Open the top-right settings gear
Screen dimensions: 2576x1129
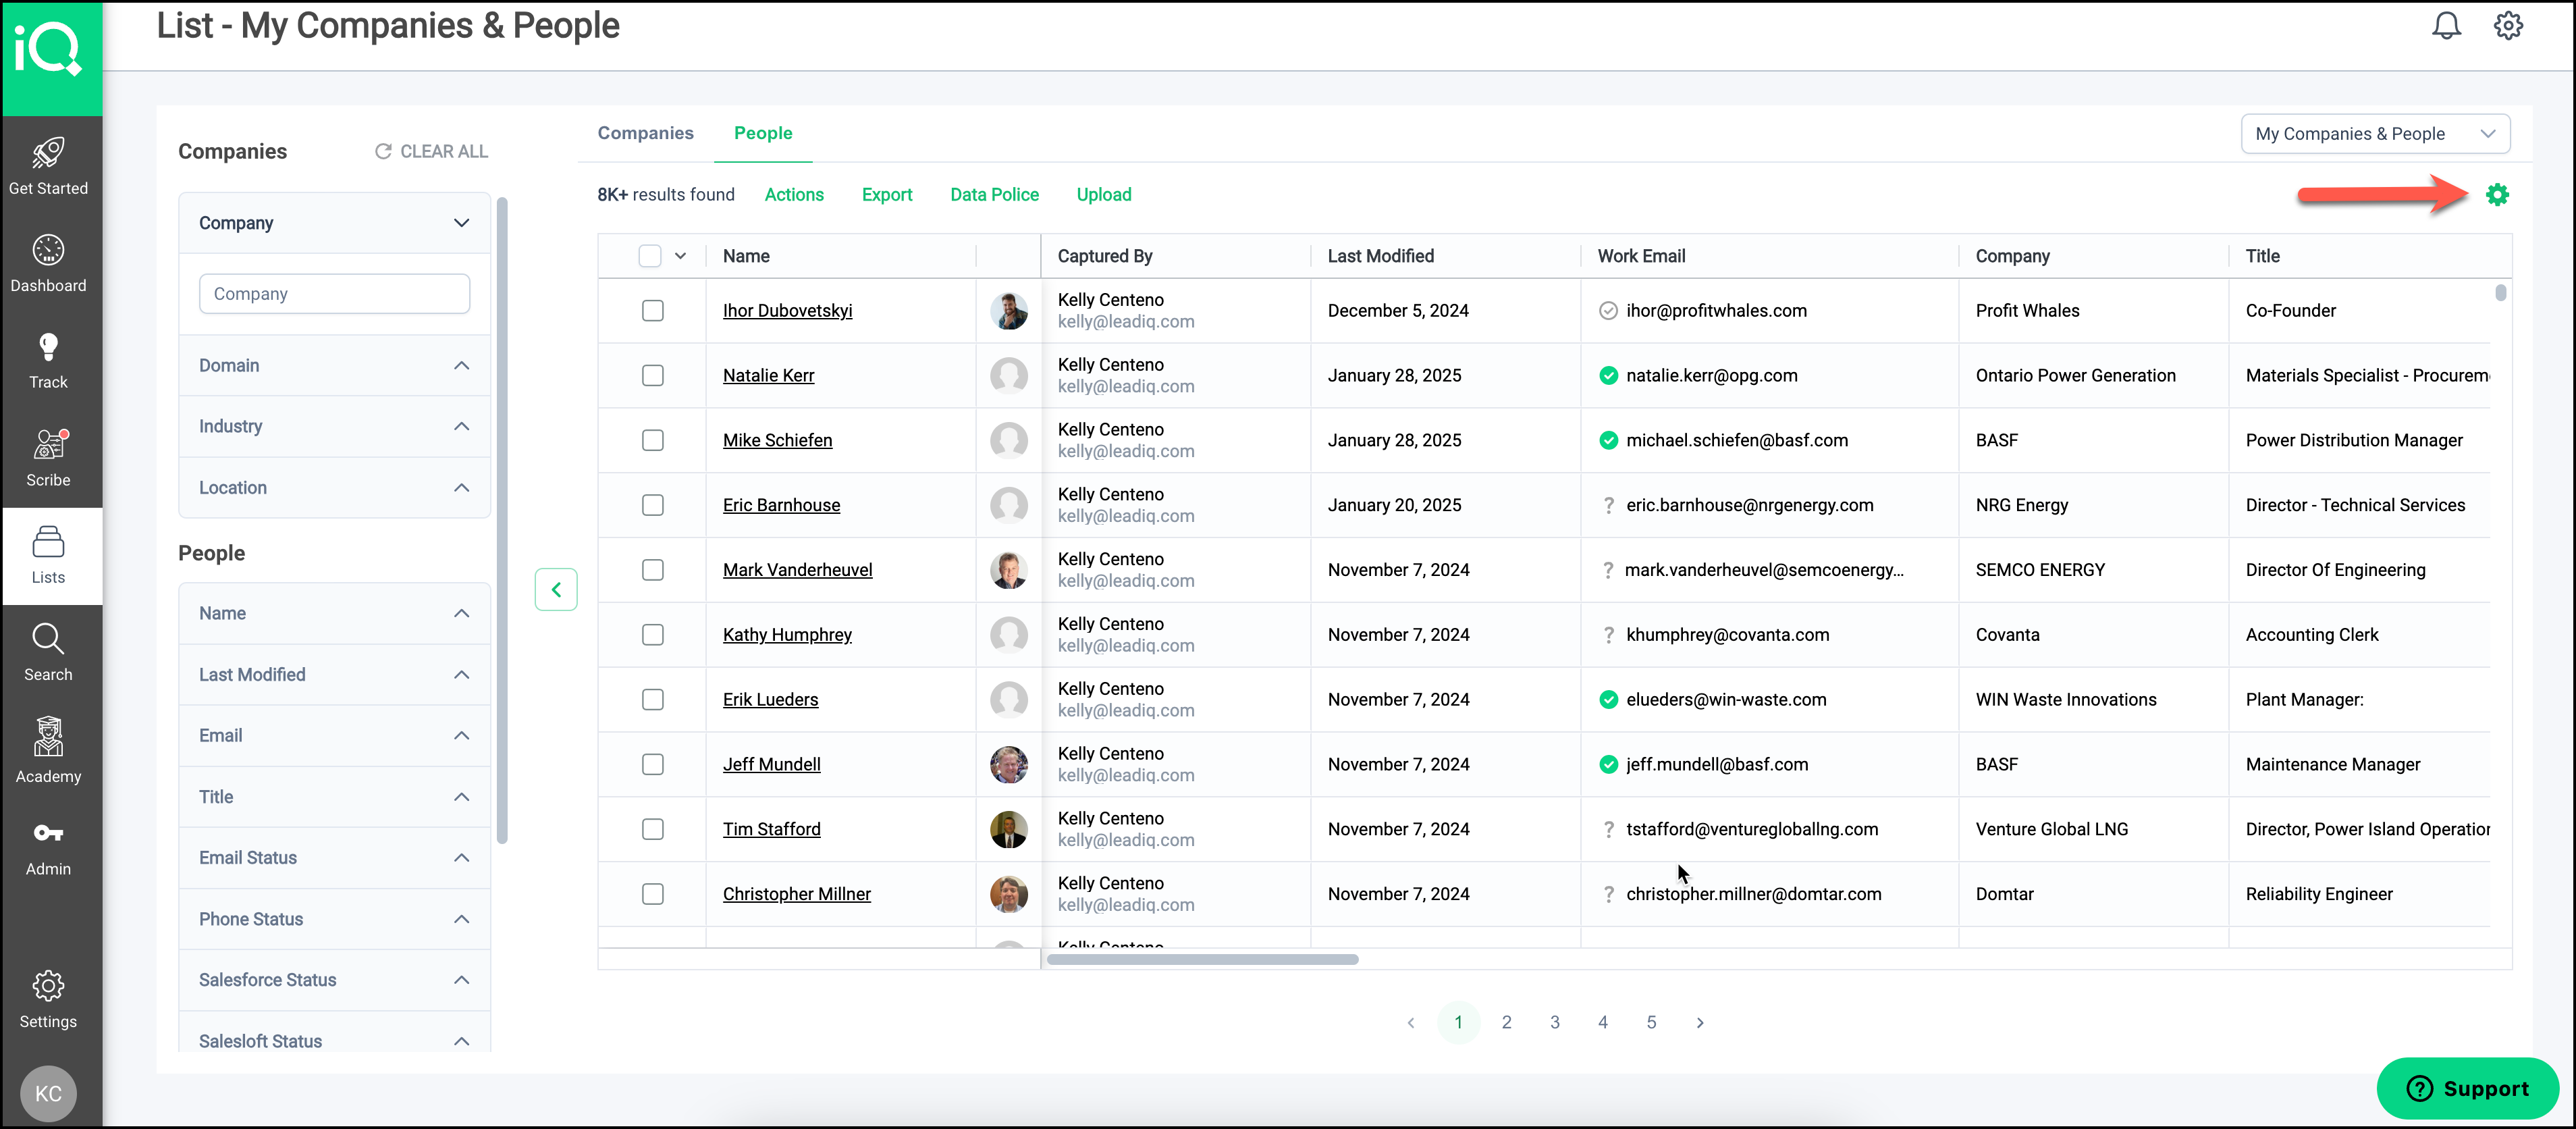(x=2508, y=26)
